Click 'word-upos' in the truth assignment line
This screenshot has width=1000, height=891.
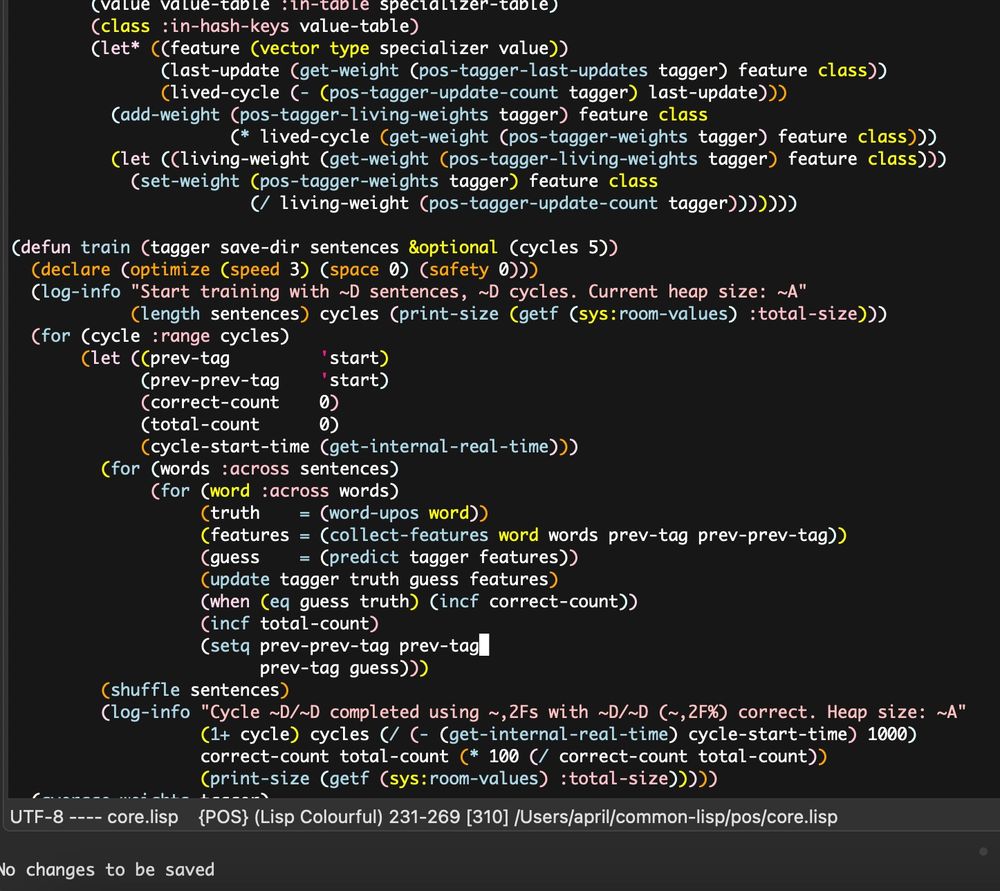click(x=374, y=513)
